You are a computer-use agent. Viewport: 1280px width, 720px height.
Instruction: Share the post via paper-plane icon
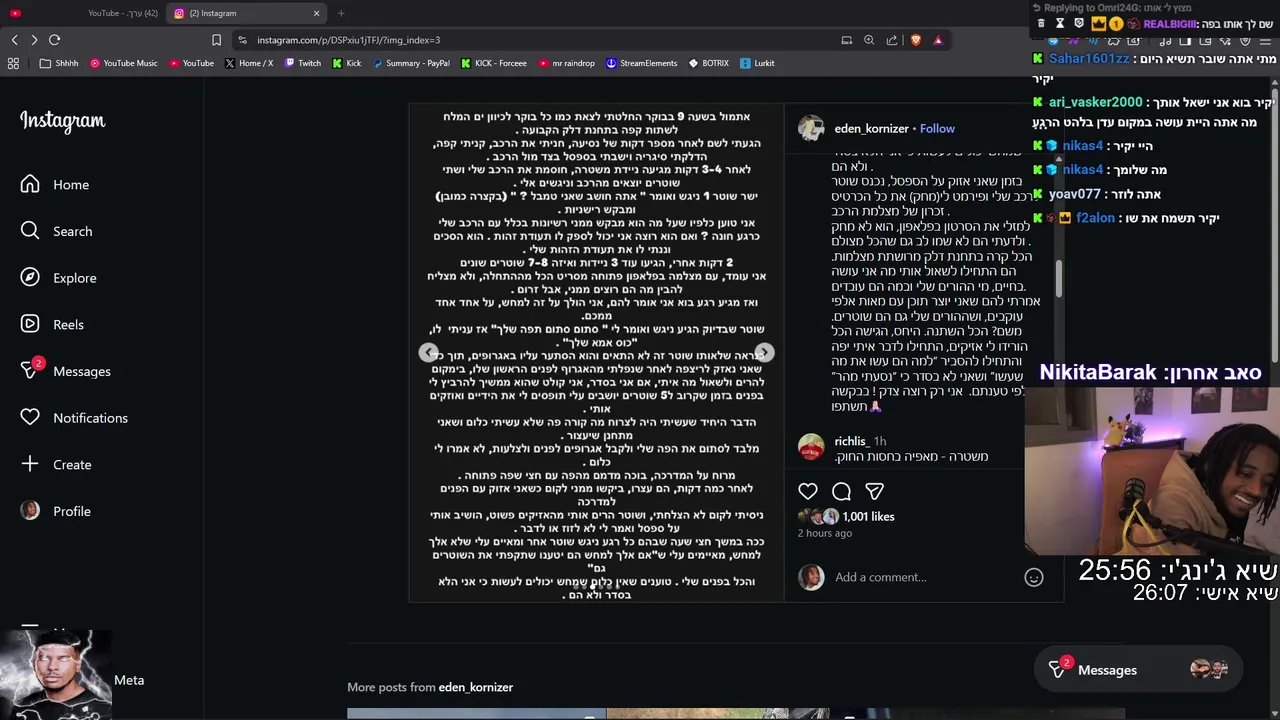coord(875,491)
